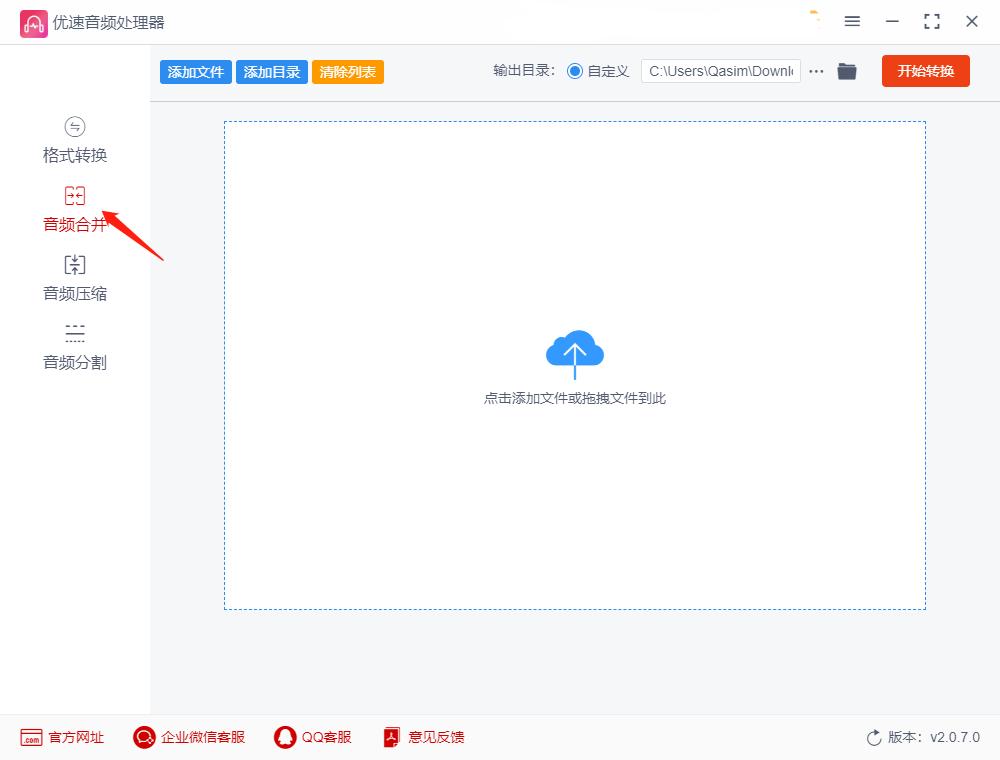This screenshot has width=1000, height=760.
Task: Click 点击添加文件或拖拽文件到此 text
Action: [575, 398]
